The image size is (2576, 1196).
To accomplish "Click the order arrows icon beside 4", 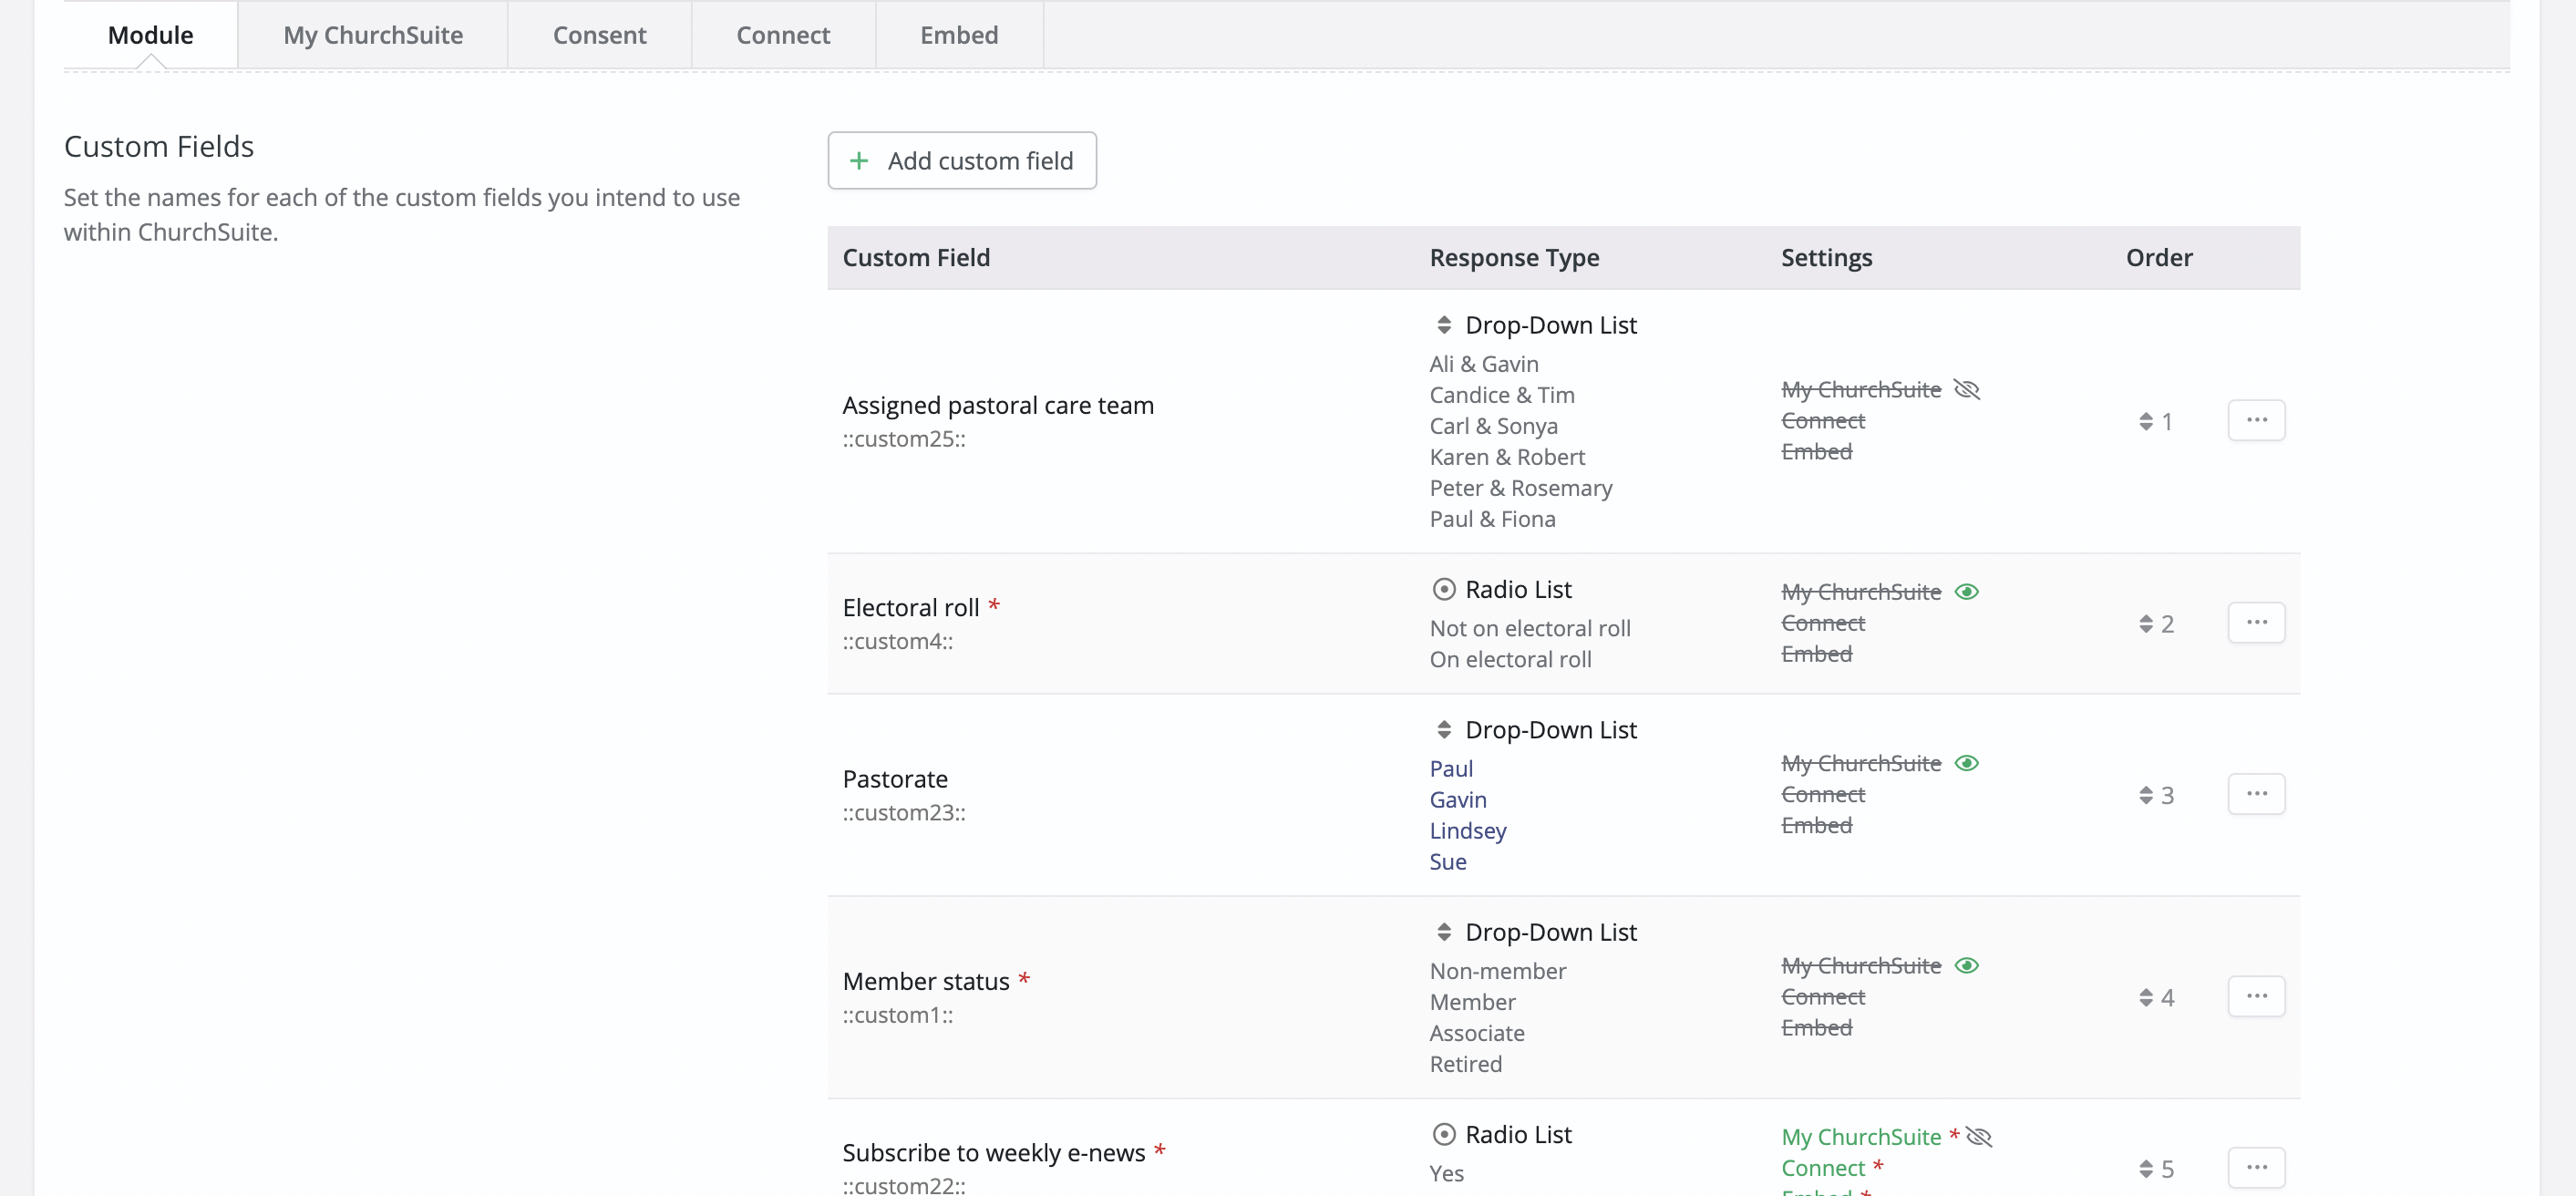I will pos(2145,997).
